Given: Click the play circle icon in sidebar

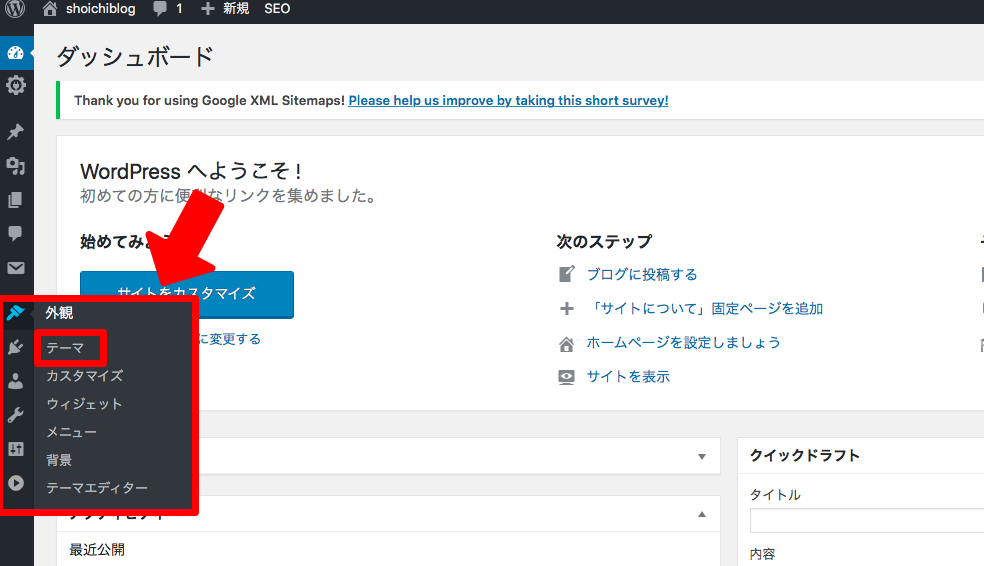Looking at the screenshot, I should pyautogui.click(x=16, y=483).
